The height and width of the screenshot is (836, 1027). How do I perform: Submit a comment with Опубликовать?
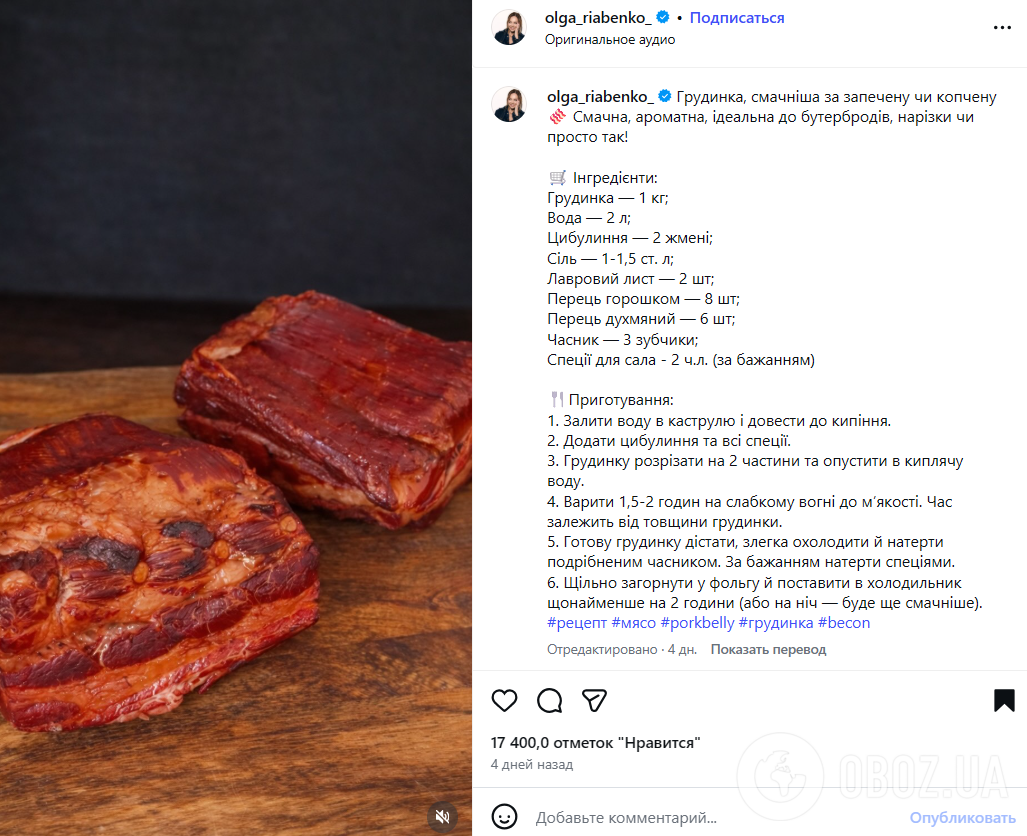[x=961, y=816]
